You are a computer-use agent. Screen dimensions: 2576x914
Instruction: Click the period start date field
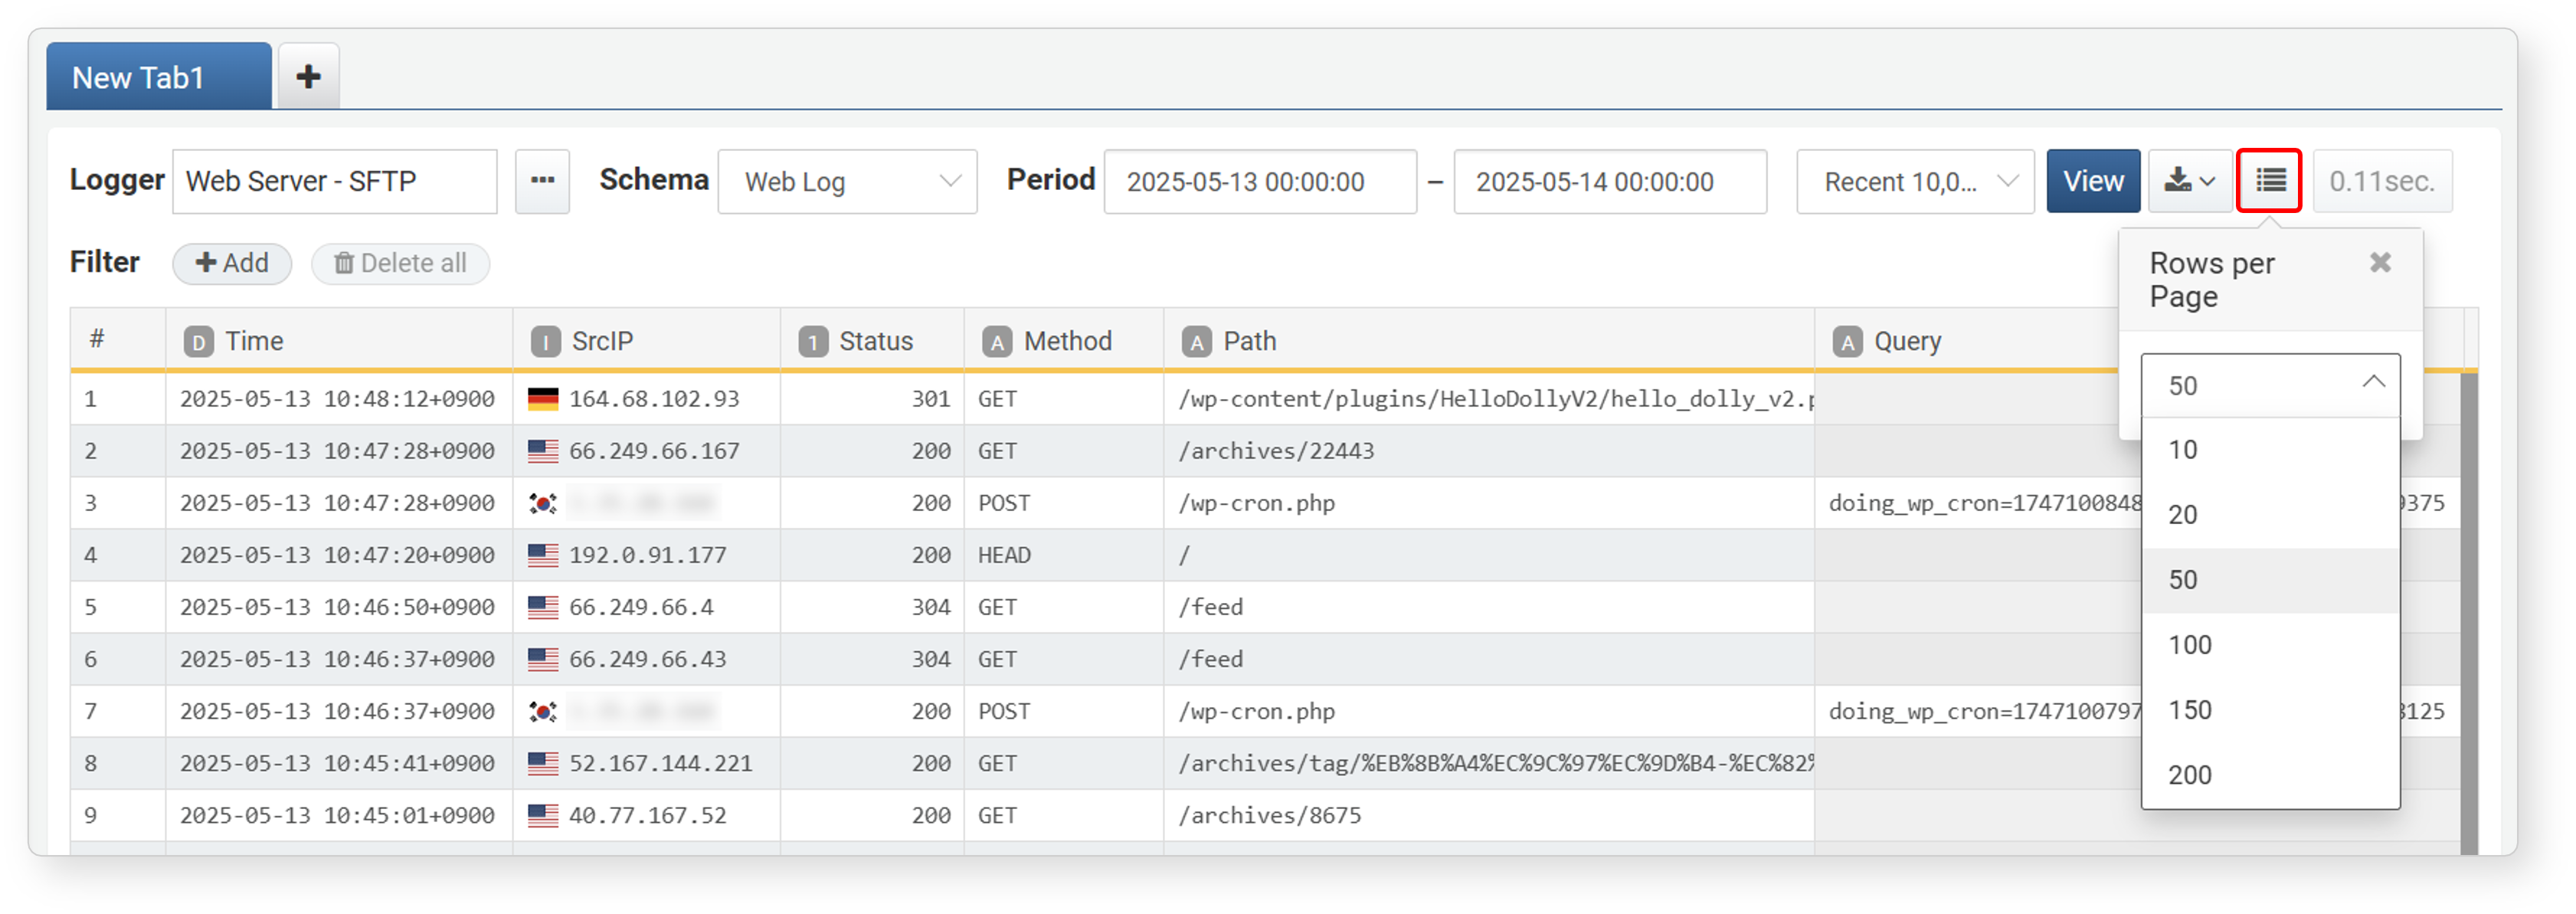click(1260, 181)
